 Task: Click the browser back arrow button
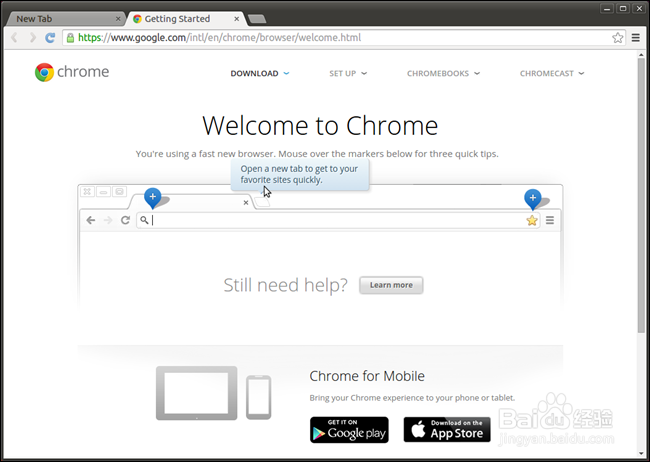pyautogui.click(x=15, y=38)
